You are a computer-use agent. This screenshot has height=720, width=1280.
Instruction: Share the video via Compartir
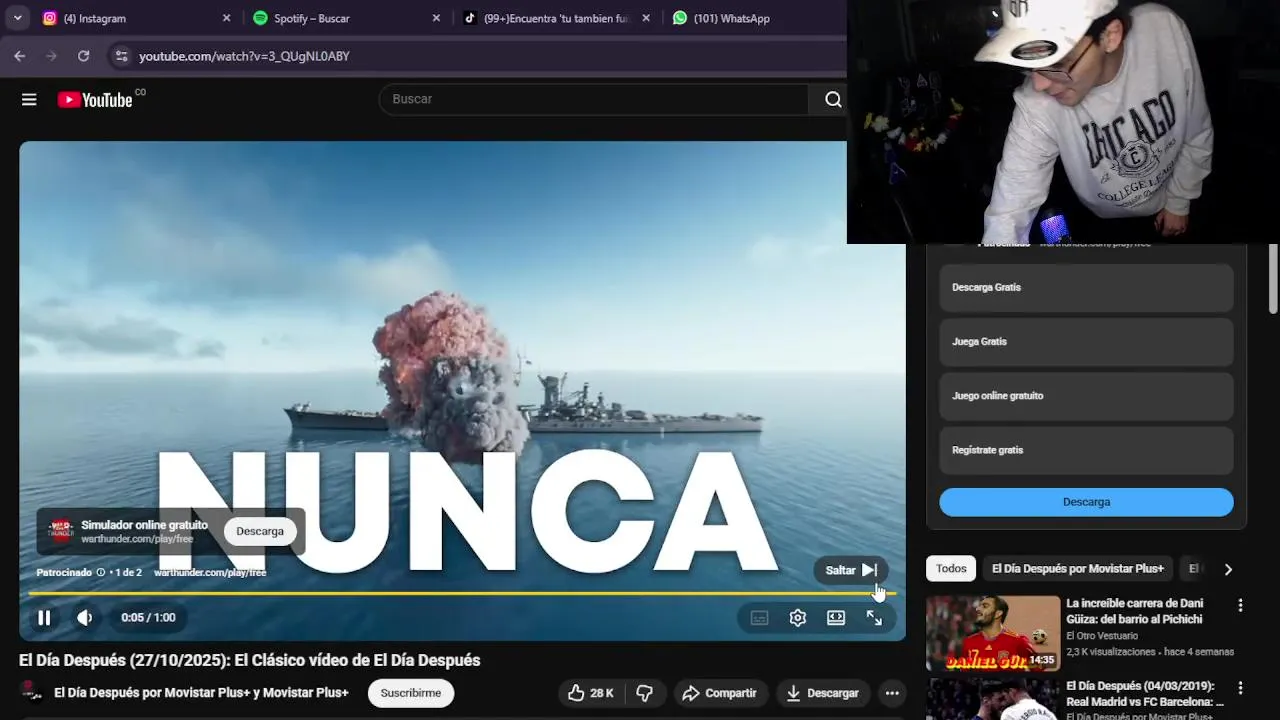pyautogui.click(x=719, y=693)
